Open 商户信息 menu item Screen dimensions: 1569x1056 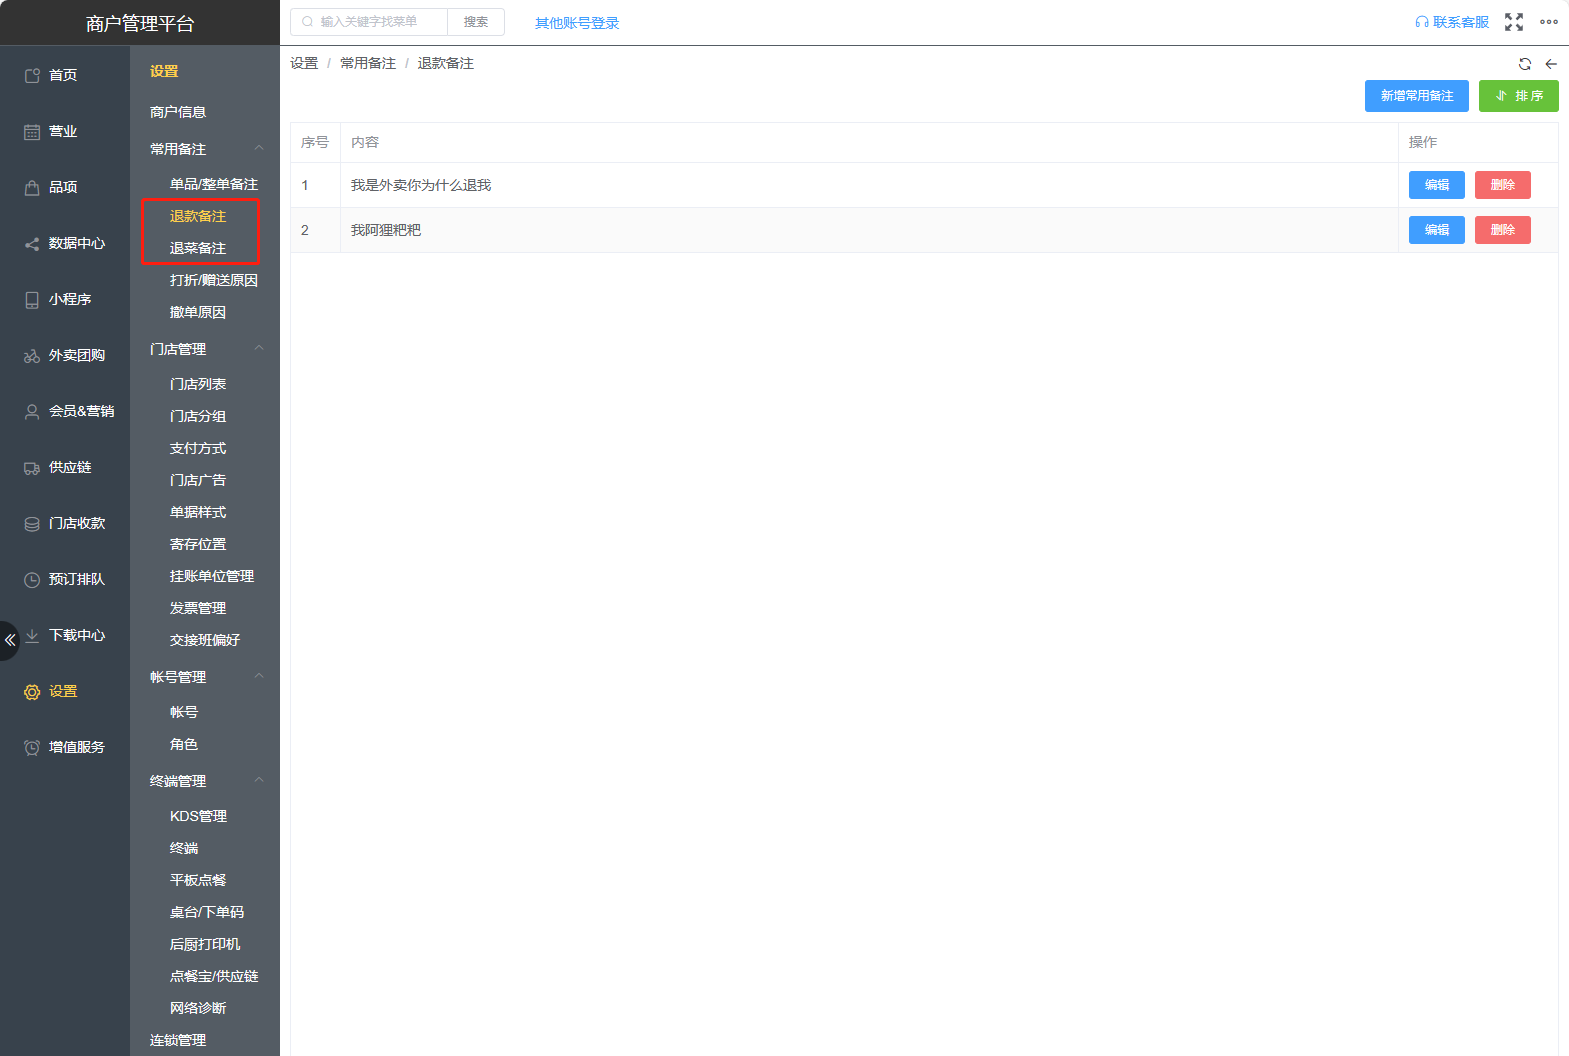178,112
